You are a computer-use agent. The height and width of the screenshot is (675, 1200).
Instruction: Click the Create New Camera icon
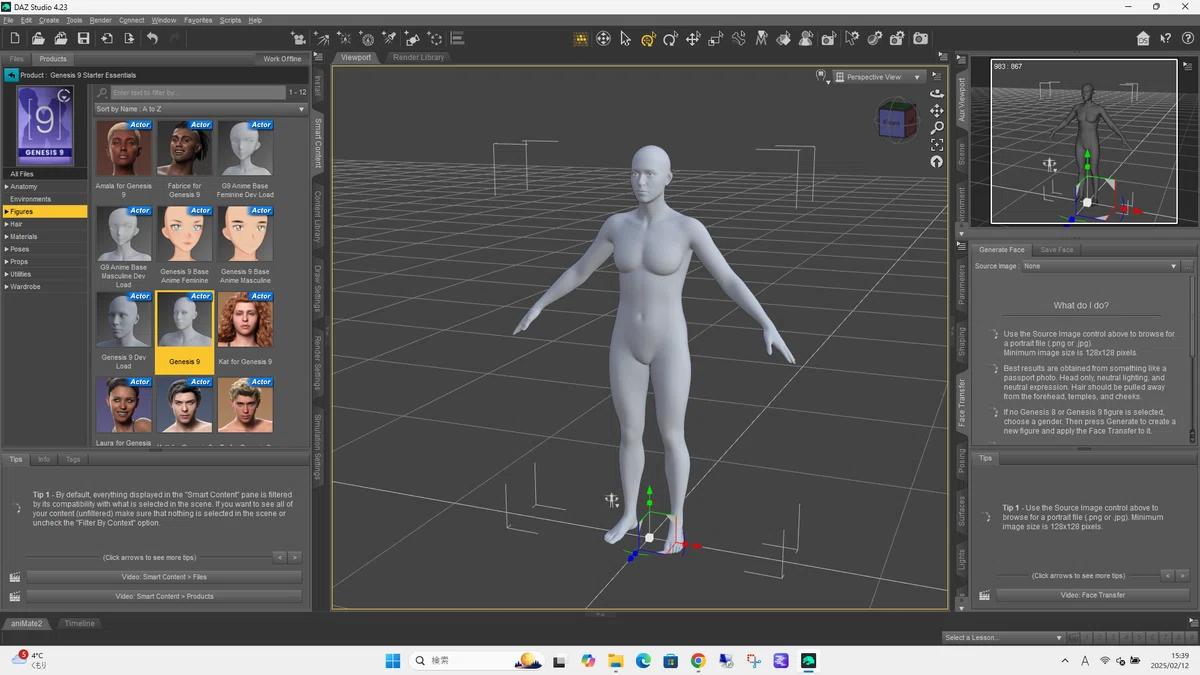[x=298, y=38]
